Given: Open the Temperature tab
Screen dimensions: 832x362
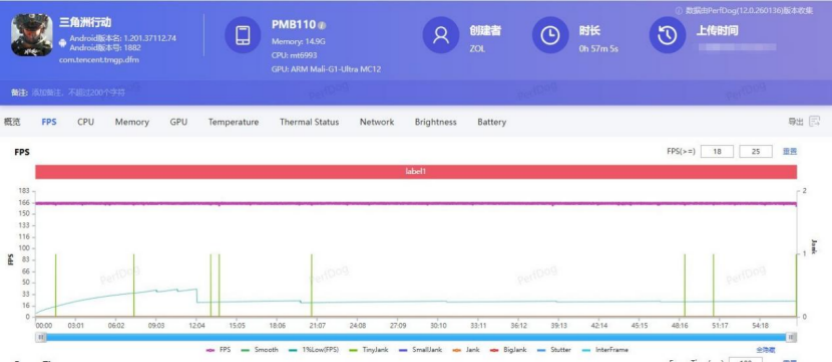Looking at the screenshot, I should [x=233, y=122].
